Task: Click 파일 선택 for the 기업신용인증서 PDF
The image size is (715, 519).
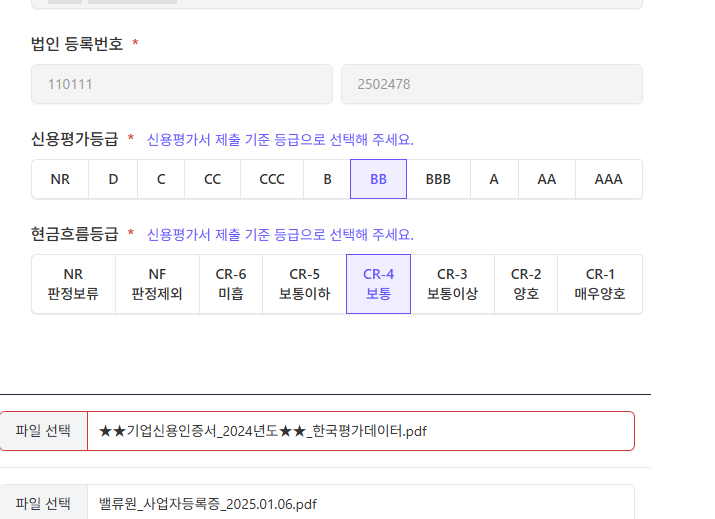Action: point(43,431)
